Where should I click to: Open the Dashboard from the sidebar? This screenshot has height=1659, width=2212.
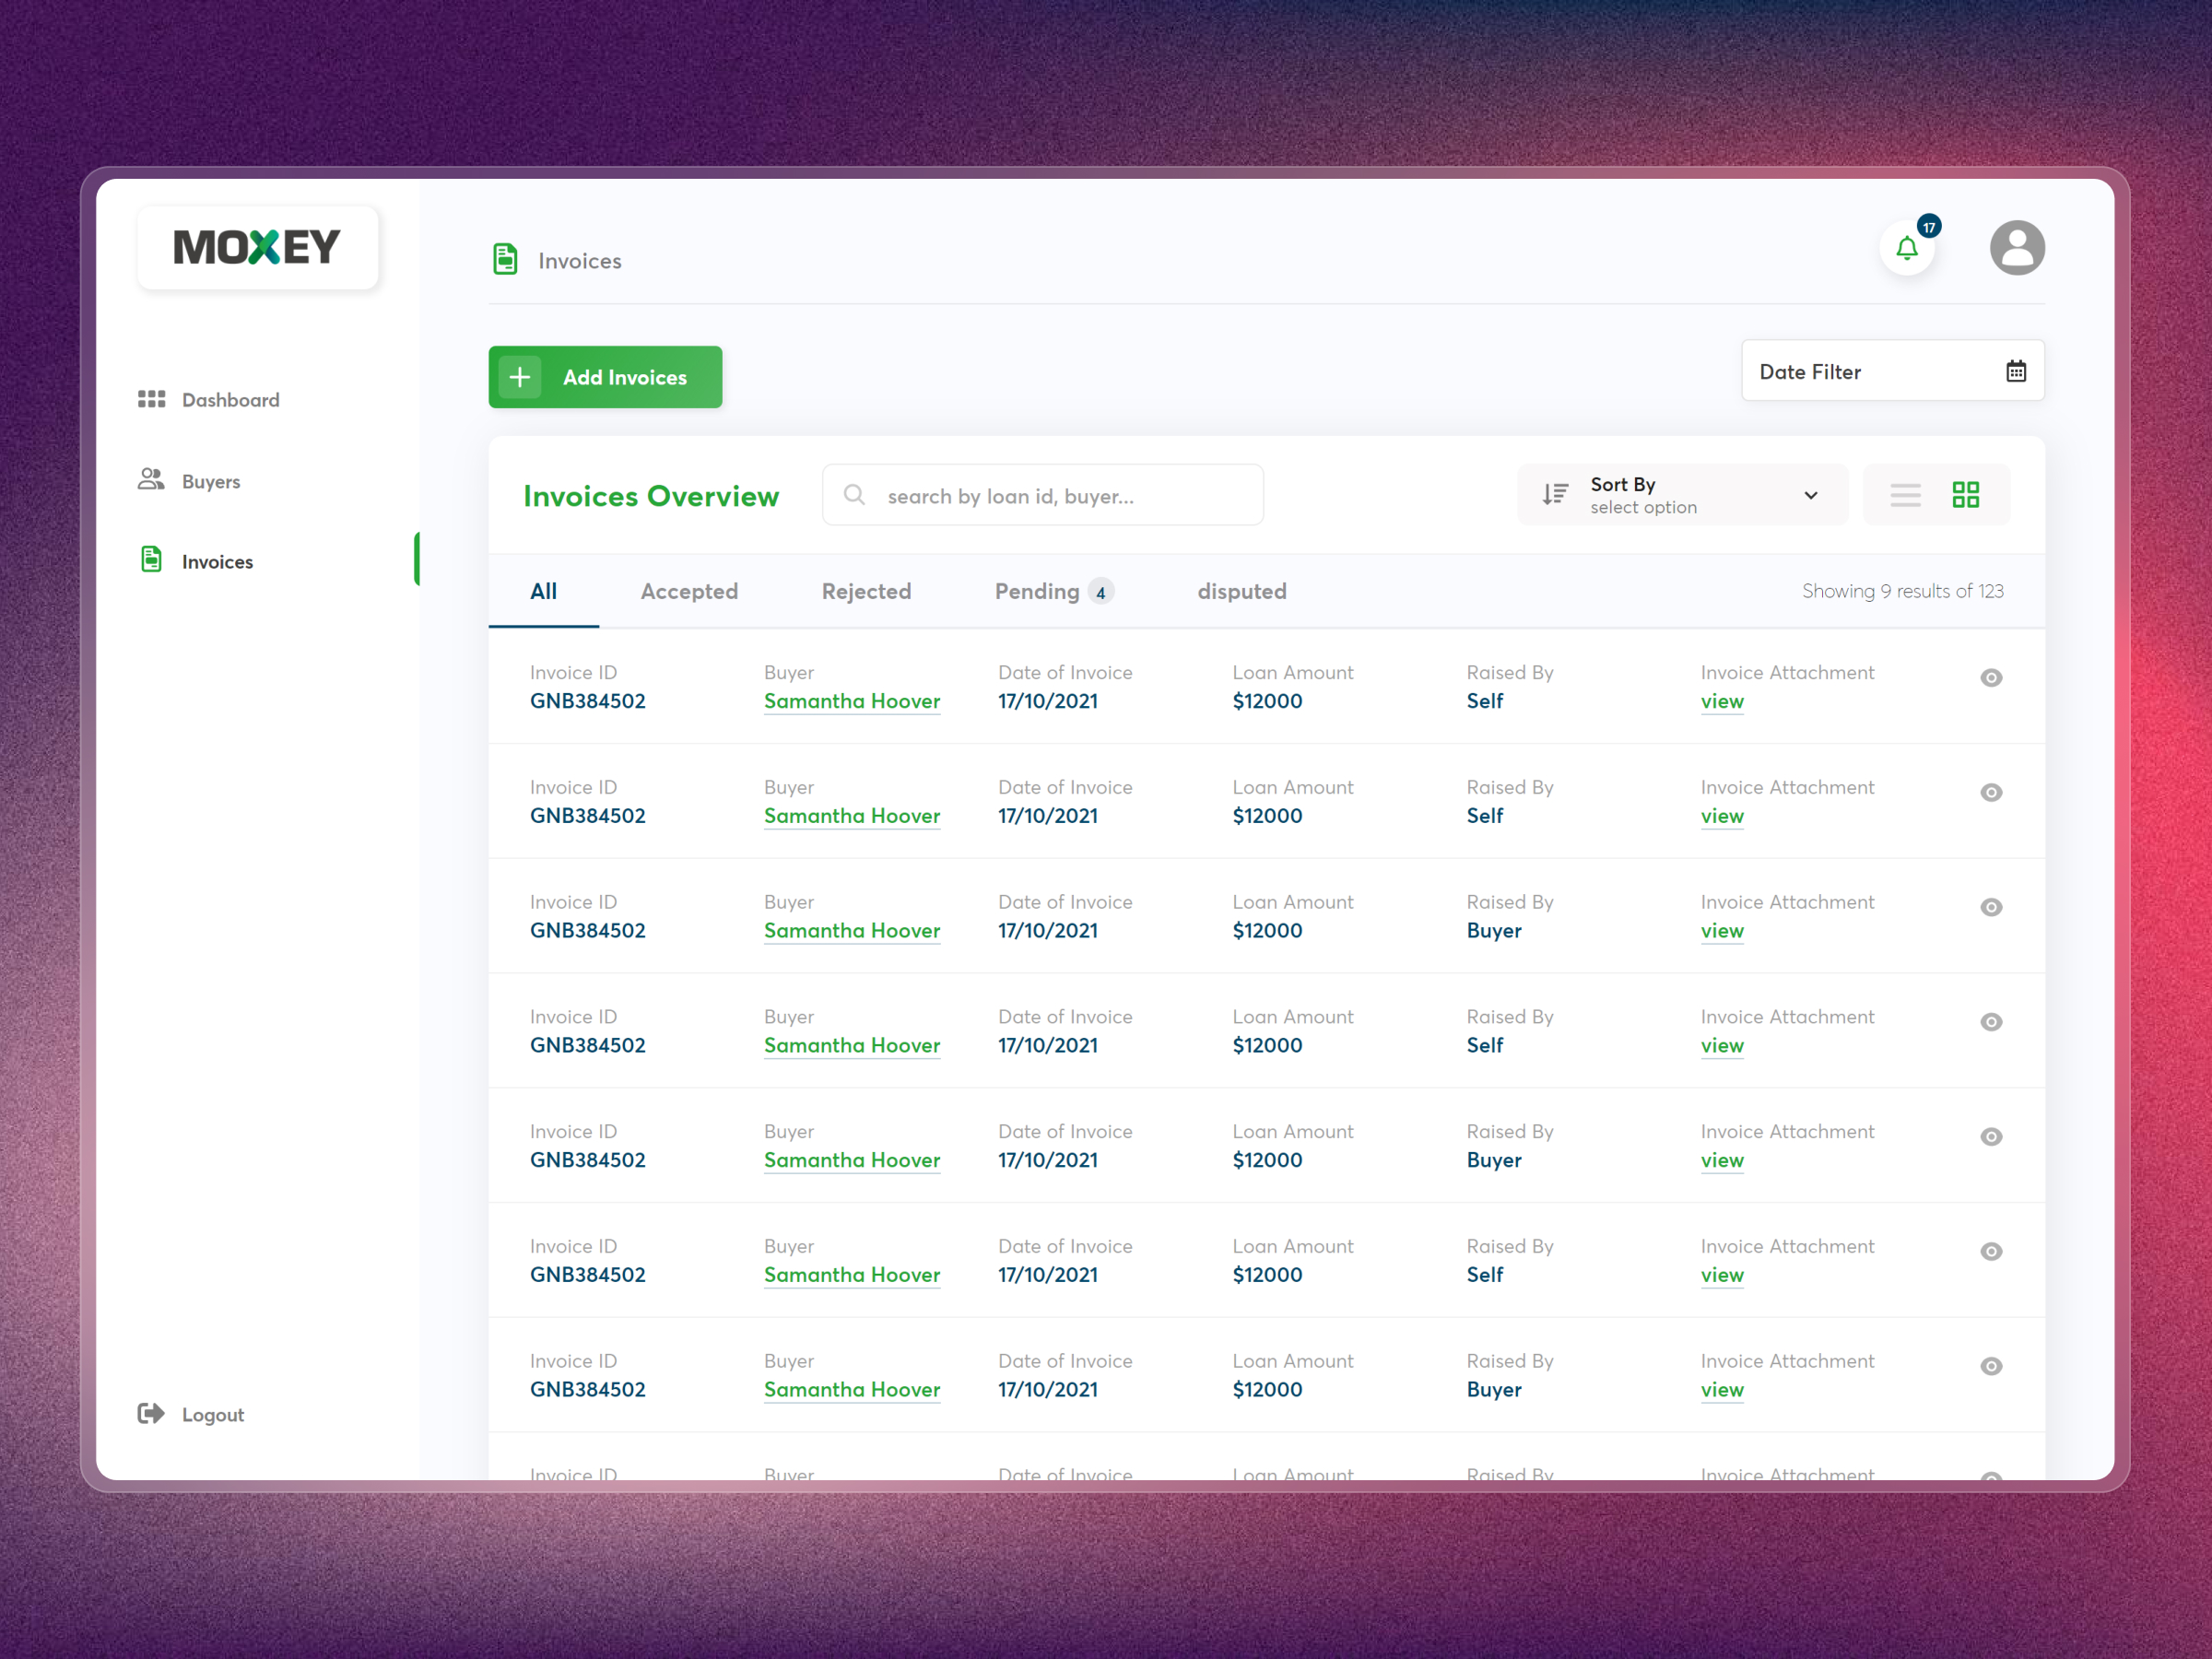(229, 399)
